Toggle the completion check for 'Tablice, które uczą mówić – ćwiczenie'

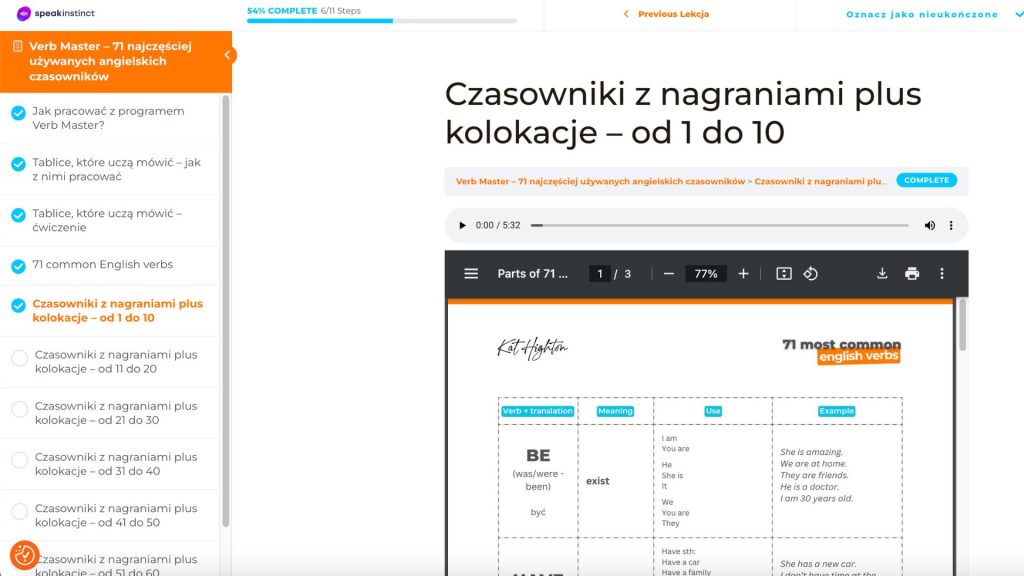[x=18, y=215]
